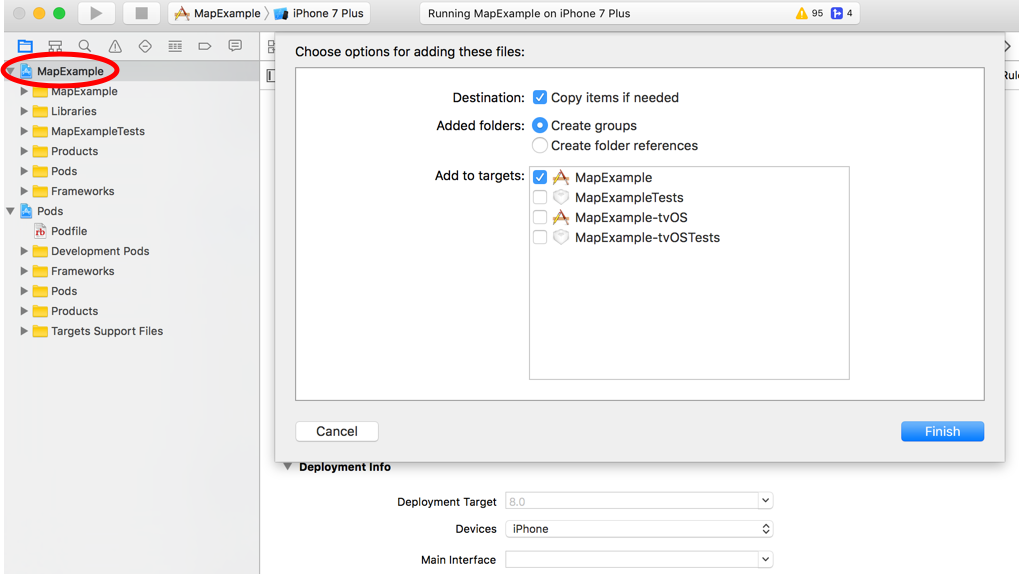Select the Pods folder inside the Pods project
The width and height of the screenshot is (1019, 574).
(x=64, y=291)
